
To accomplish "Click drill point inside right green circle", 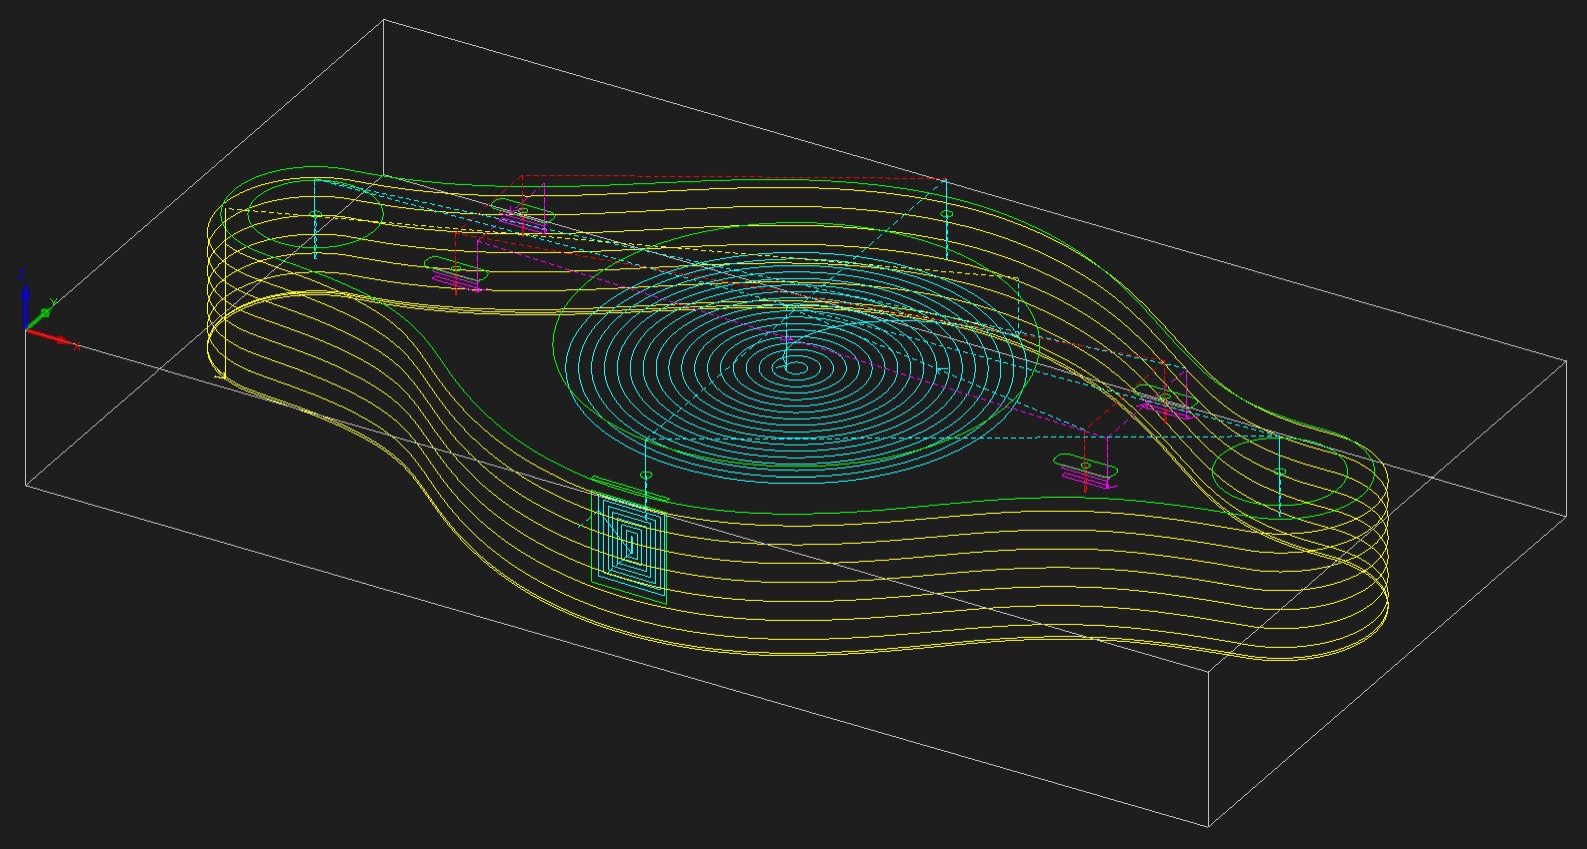I will point(1280,472).
